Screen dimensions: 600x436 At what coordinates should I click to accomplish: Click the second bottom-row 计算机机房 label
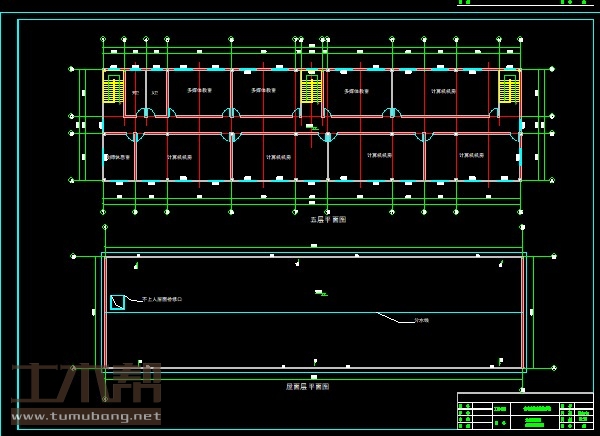coord(277,157)
